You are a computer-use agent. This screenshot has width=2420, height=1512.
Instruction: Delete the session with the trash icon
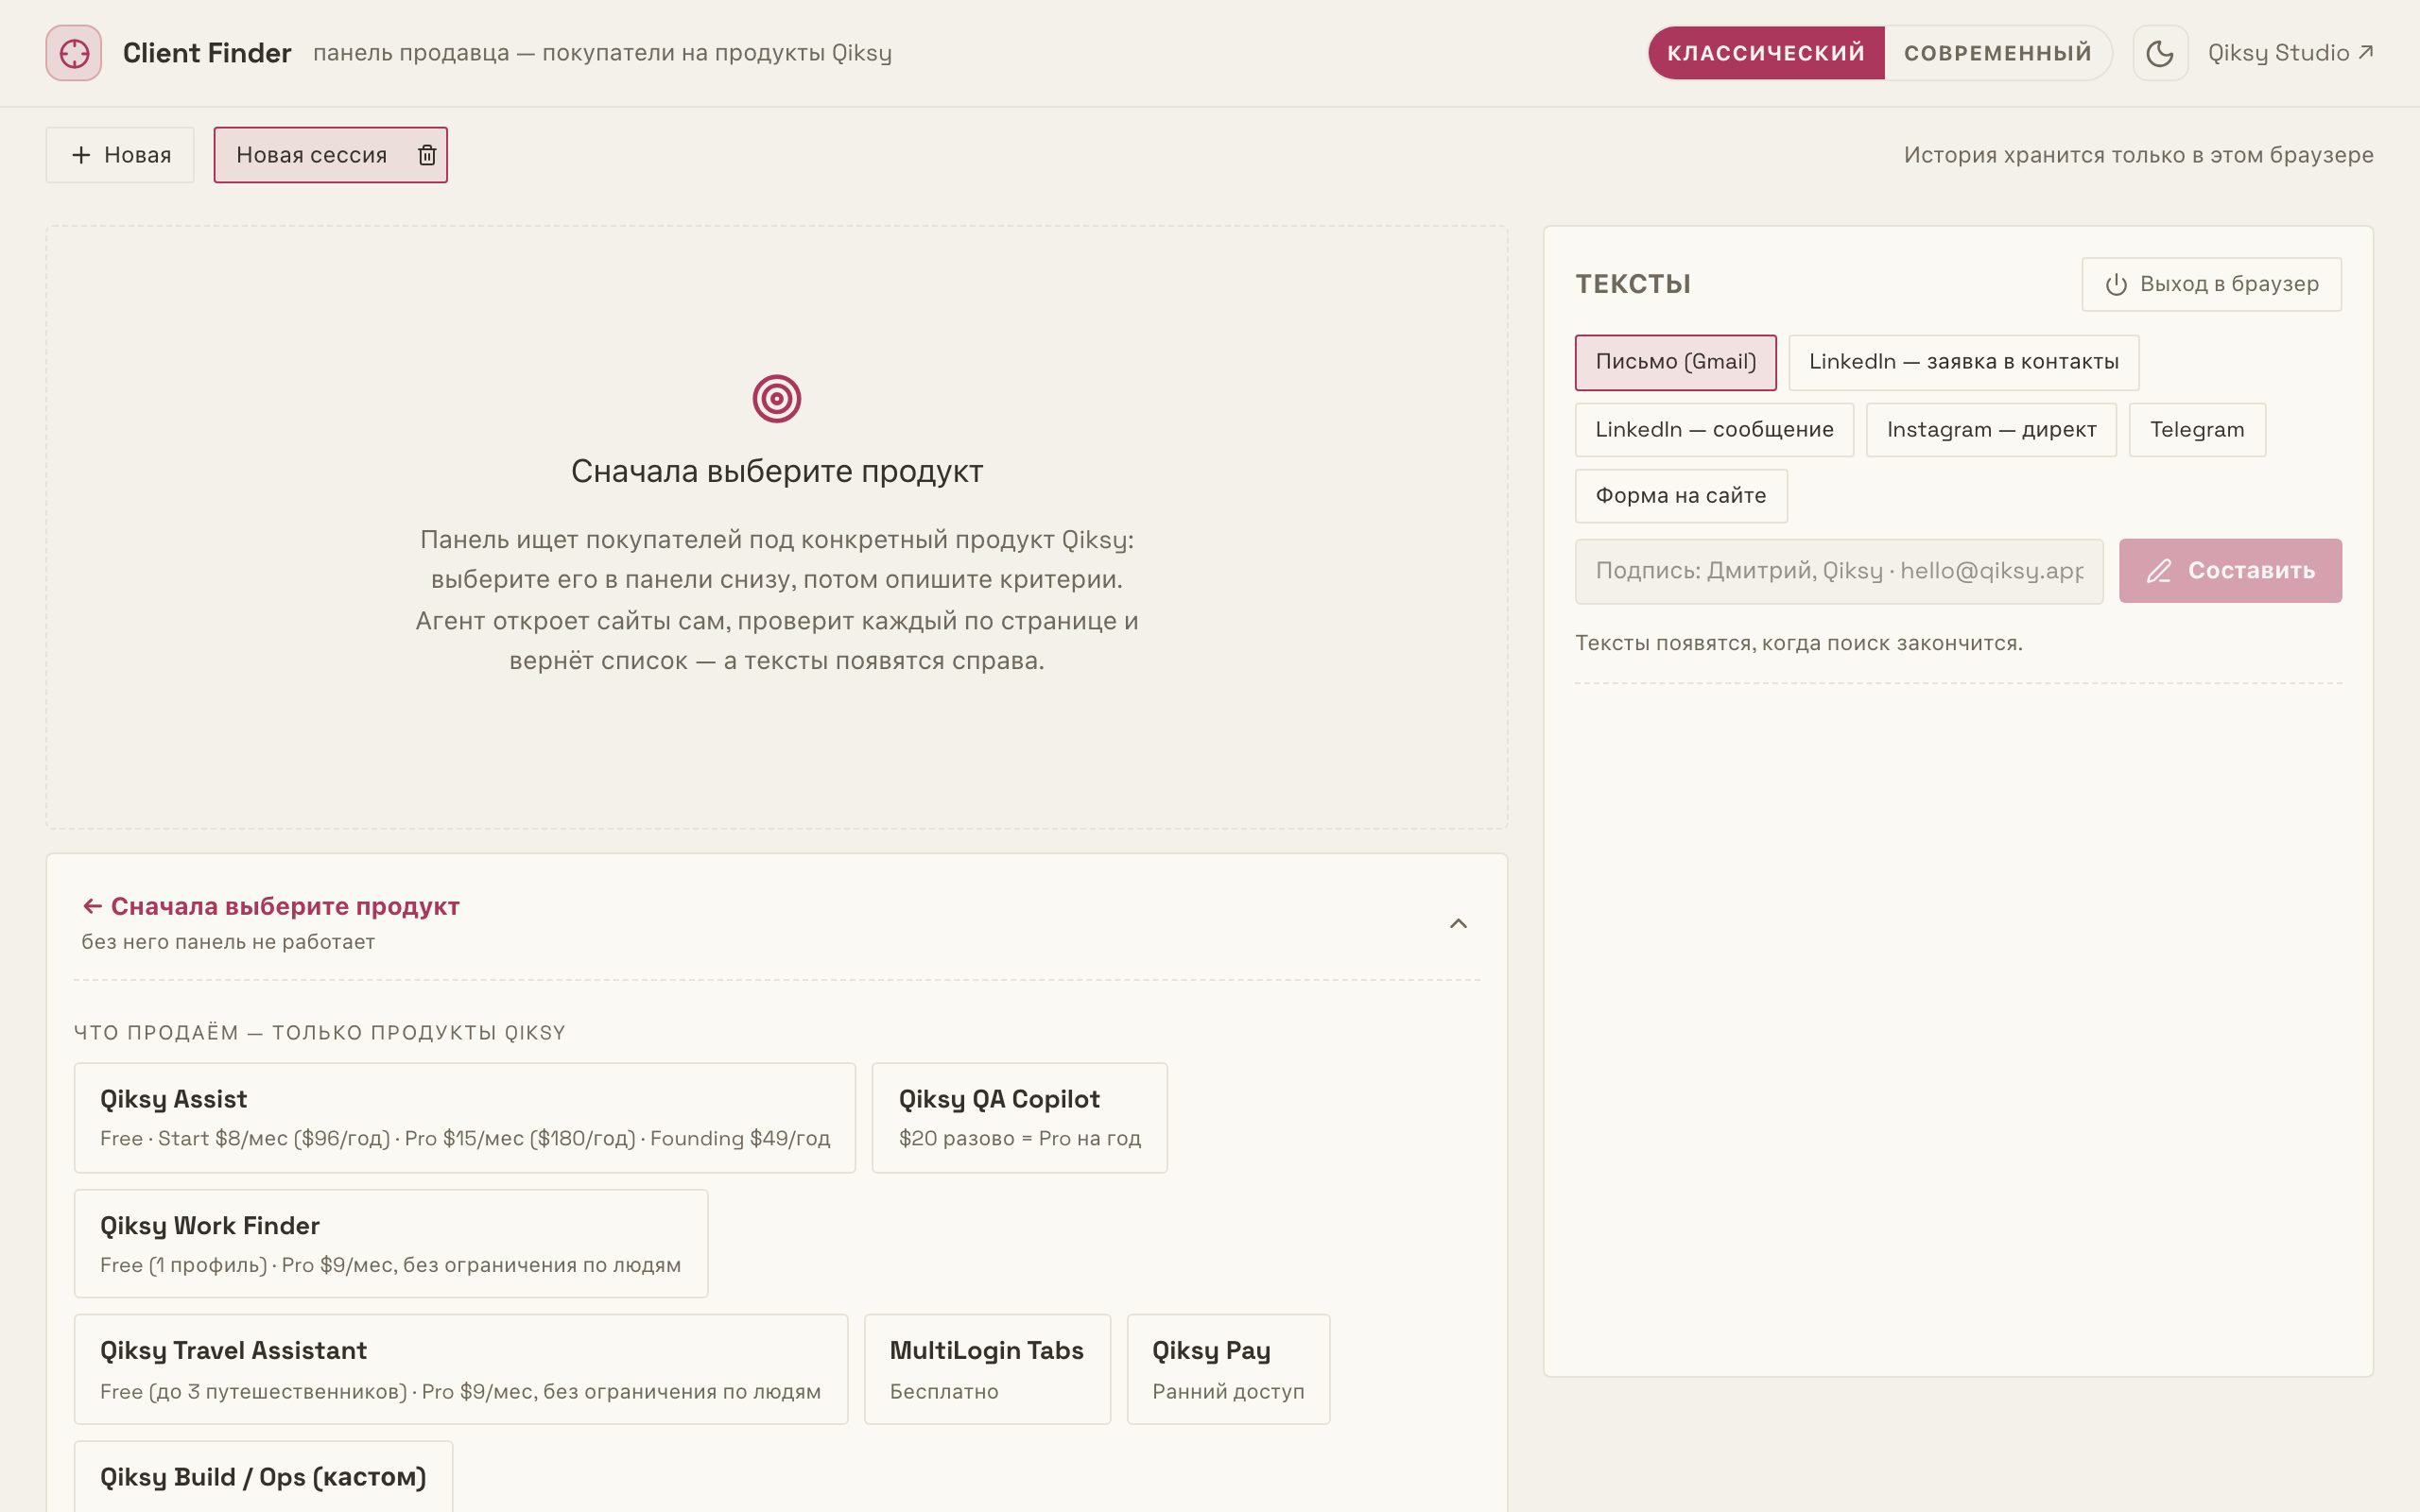(427, 155)
